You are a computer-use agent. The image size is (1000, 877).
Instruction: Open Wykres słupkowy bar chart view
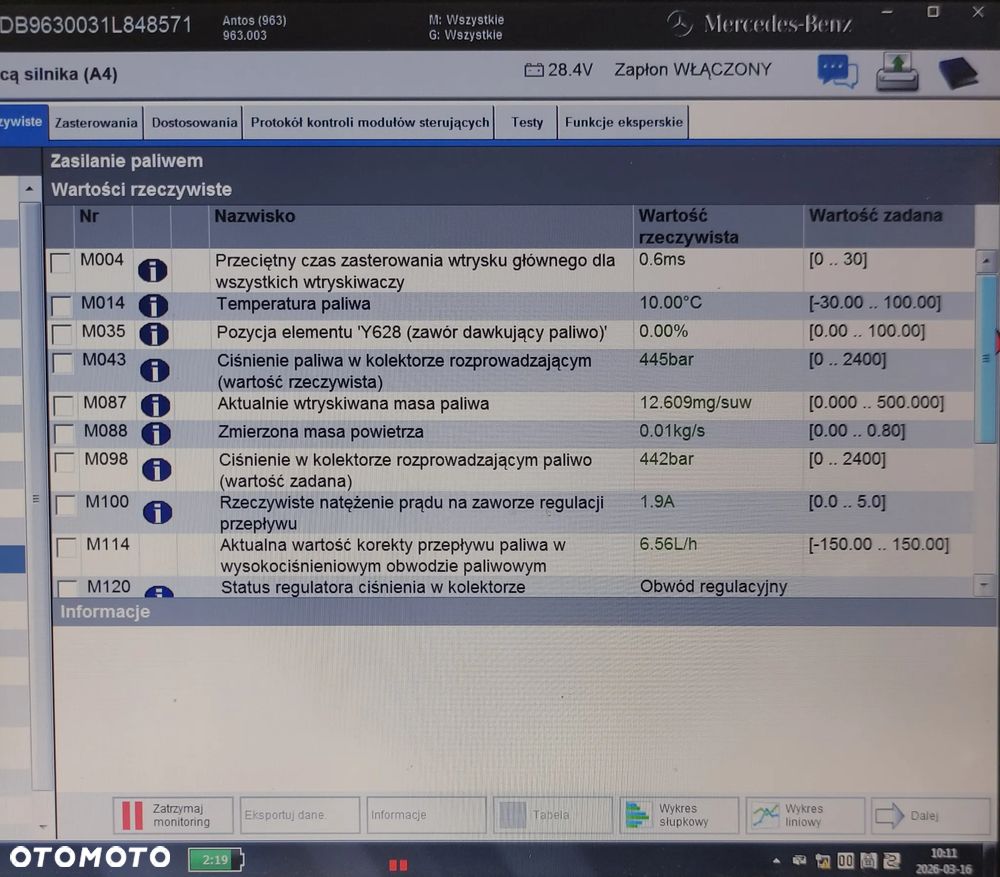[x=679, y=814]
